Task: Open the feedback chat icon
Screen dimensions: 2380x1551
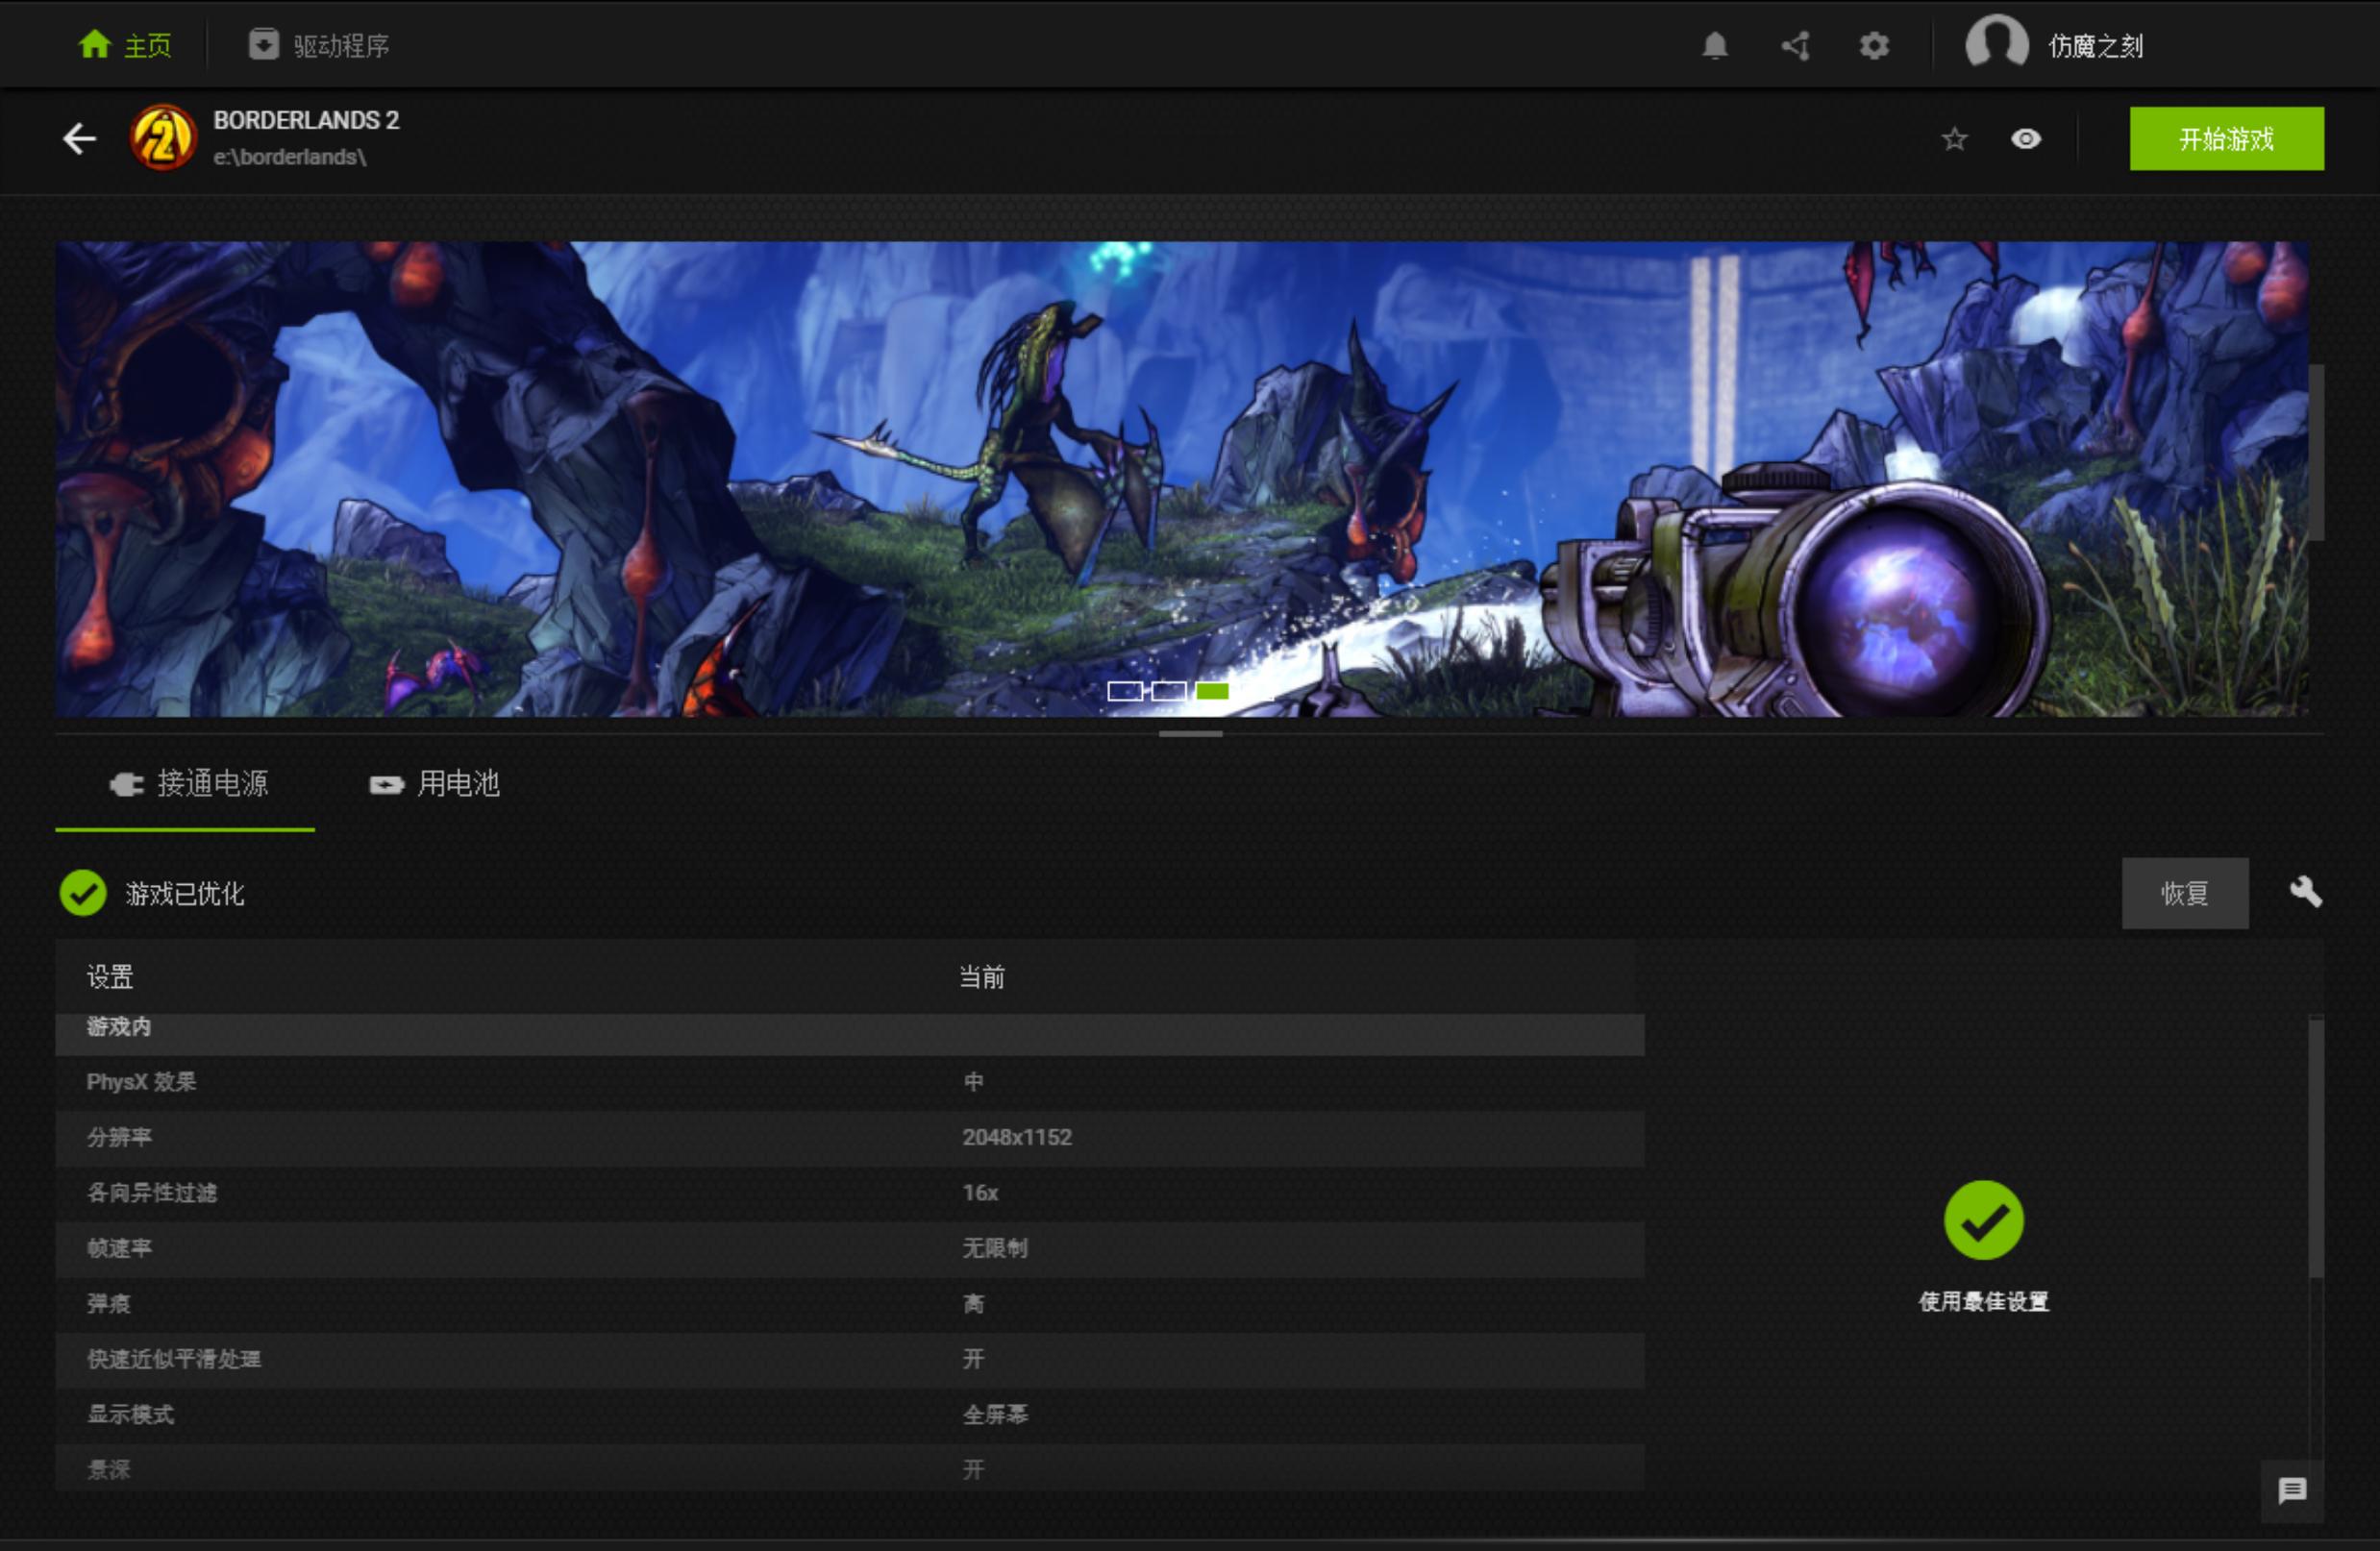Action: click(x=2292, y=1490)
